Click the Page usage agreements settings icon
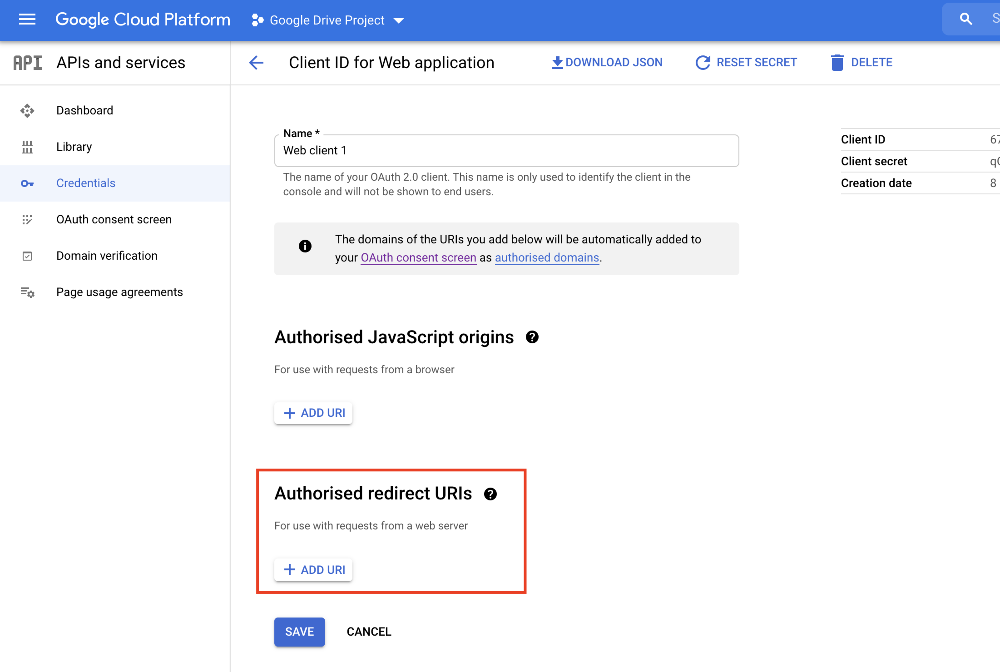 tap(27, 293)
